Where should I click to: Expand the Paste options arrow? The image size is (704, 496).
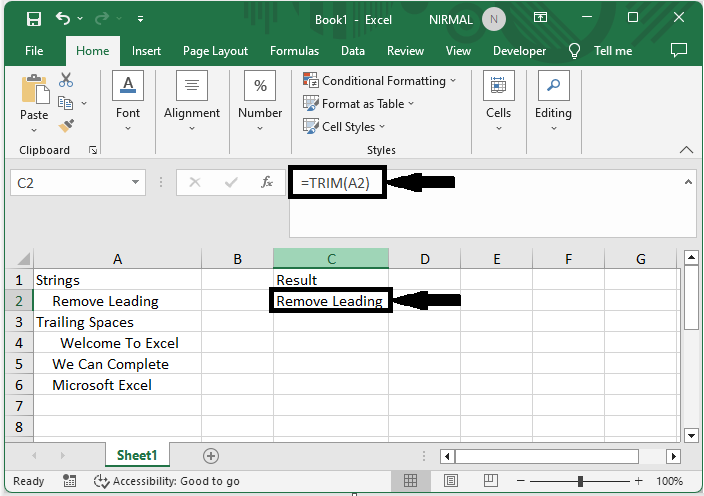tap(34, 130)
